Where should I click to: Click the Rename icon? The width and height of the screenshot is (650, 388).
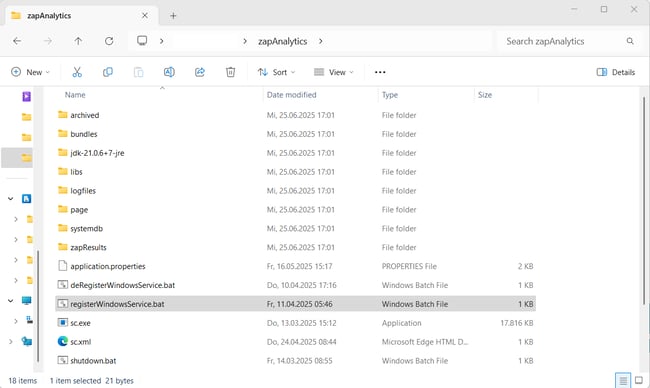[x=169, y=72]
